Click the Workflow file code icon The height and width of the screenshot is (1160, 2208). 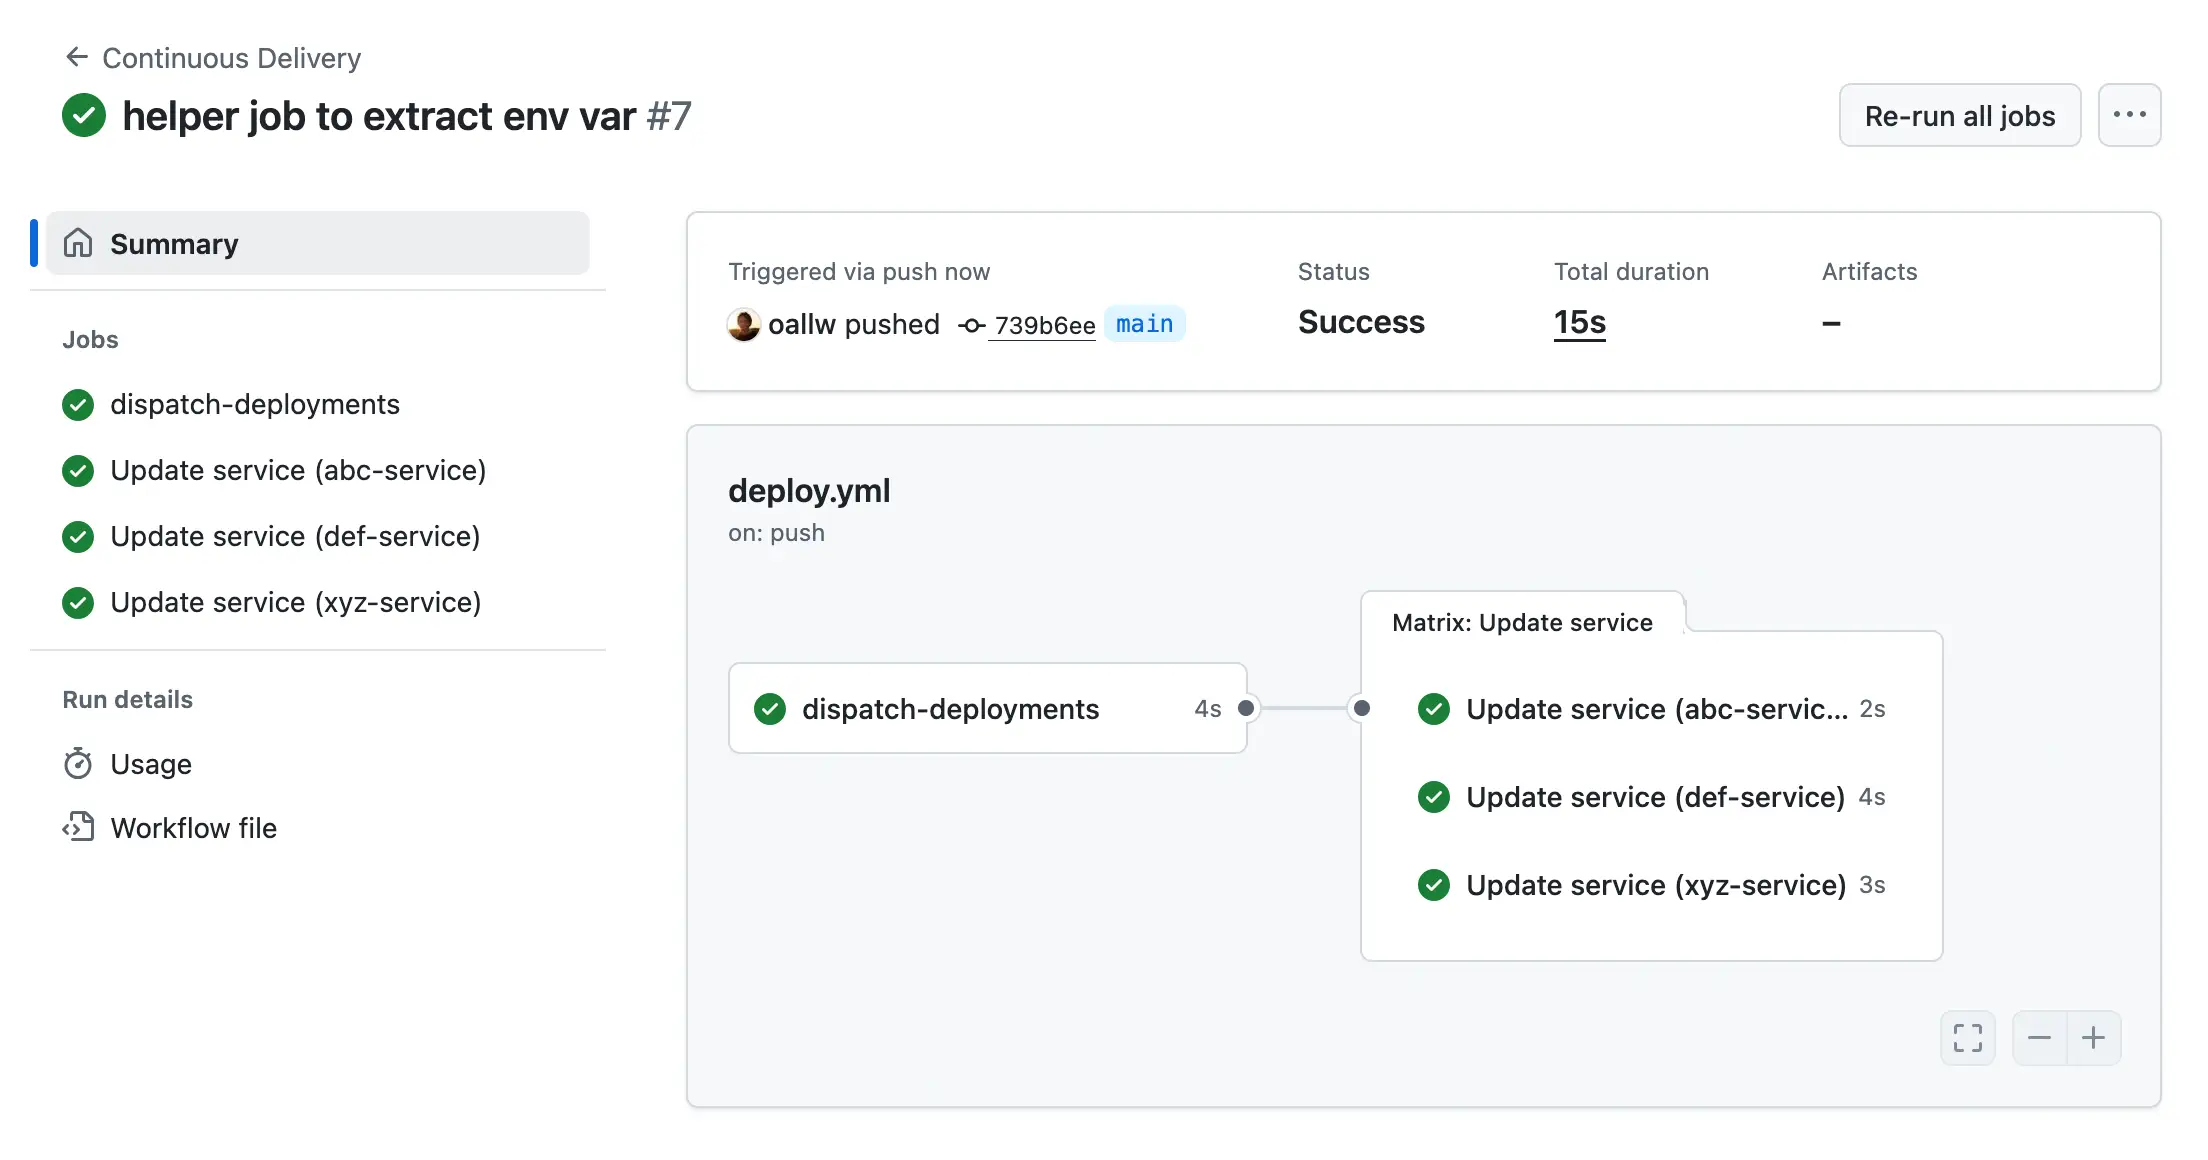point(78,827)
